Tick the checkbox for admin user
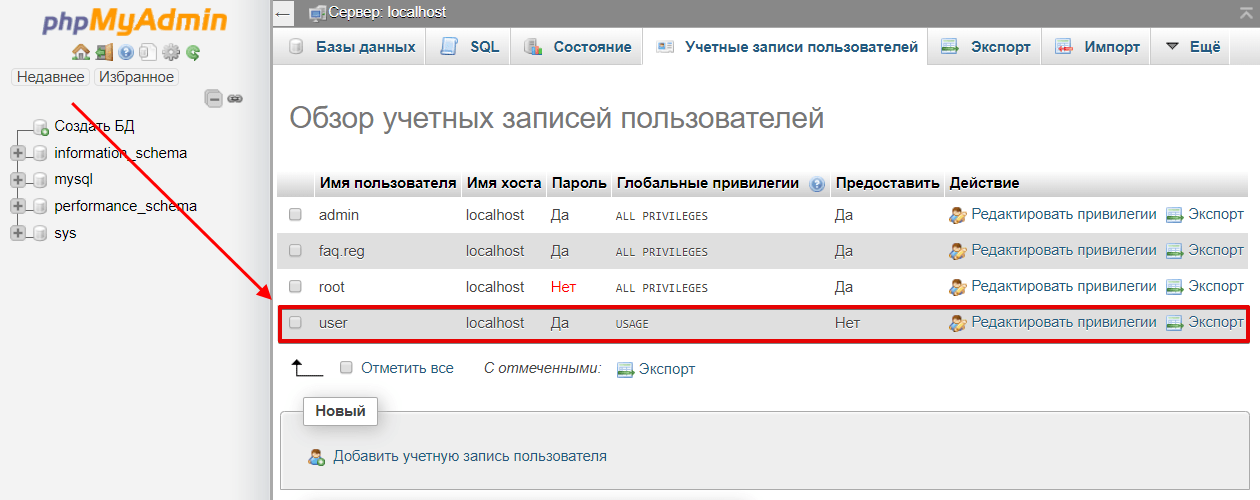This screenshot has width=1260, height=500. click(x=295, y=214)
